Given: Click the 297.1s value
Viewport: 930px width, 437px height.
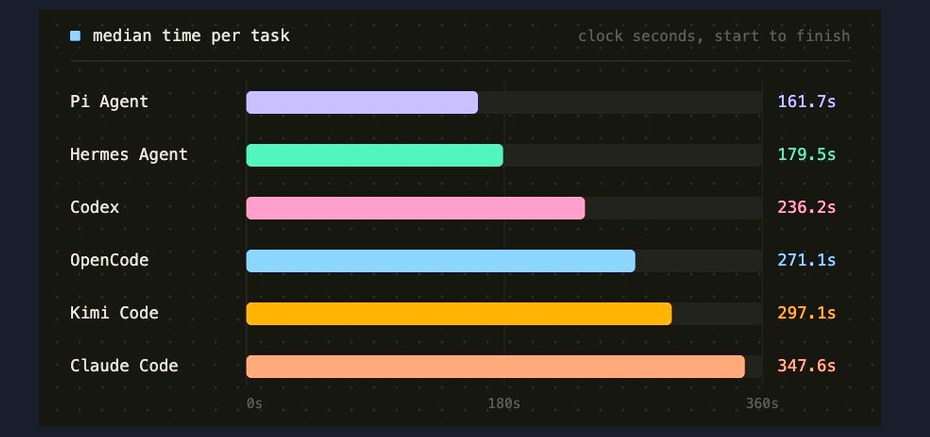Looking at the screenshot, I should [x=806, y=313].
